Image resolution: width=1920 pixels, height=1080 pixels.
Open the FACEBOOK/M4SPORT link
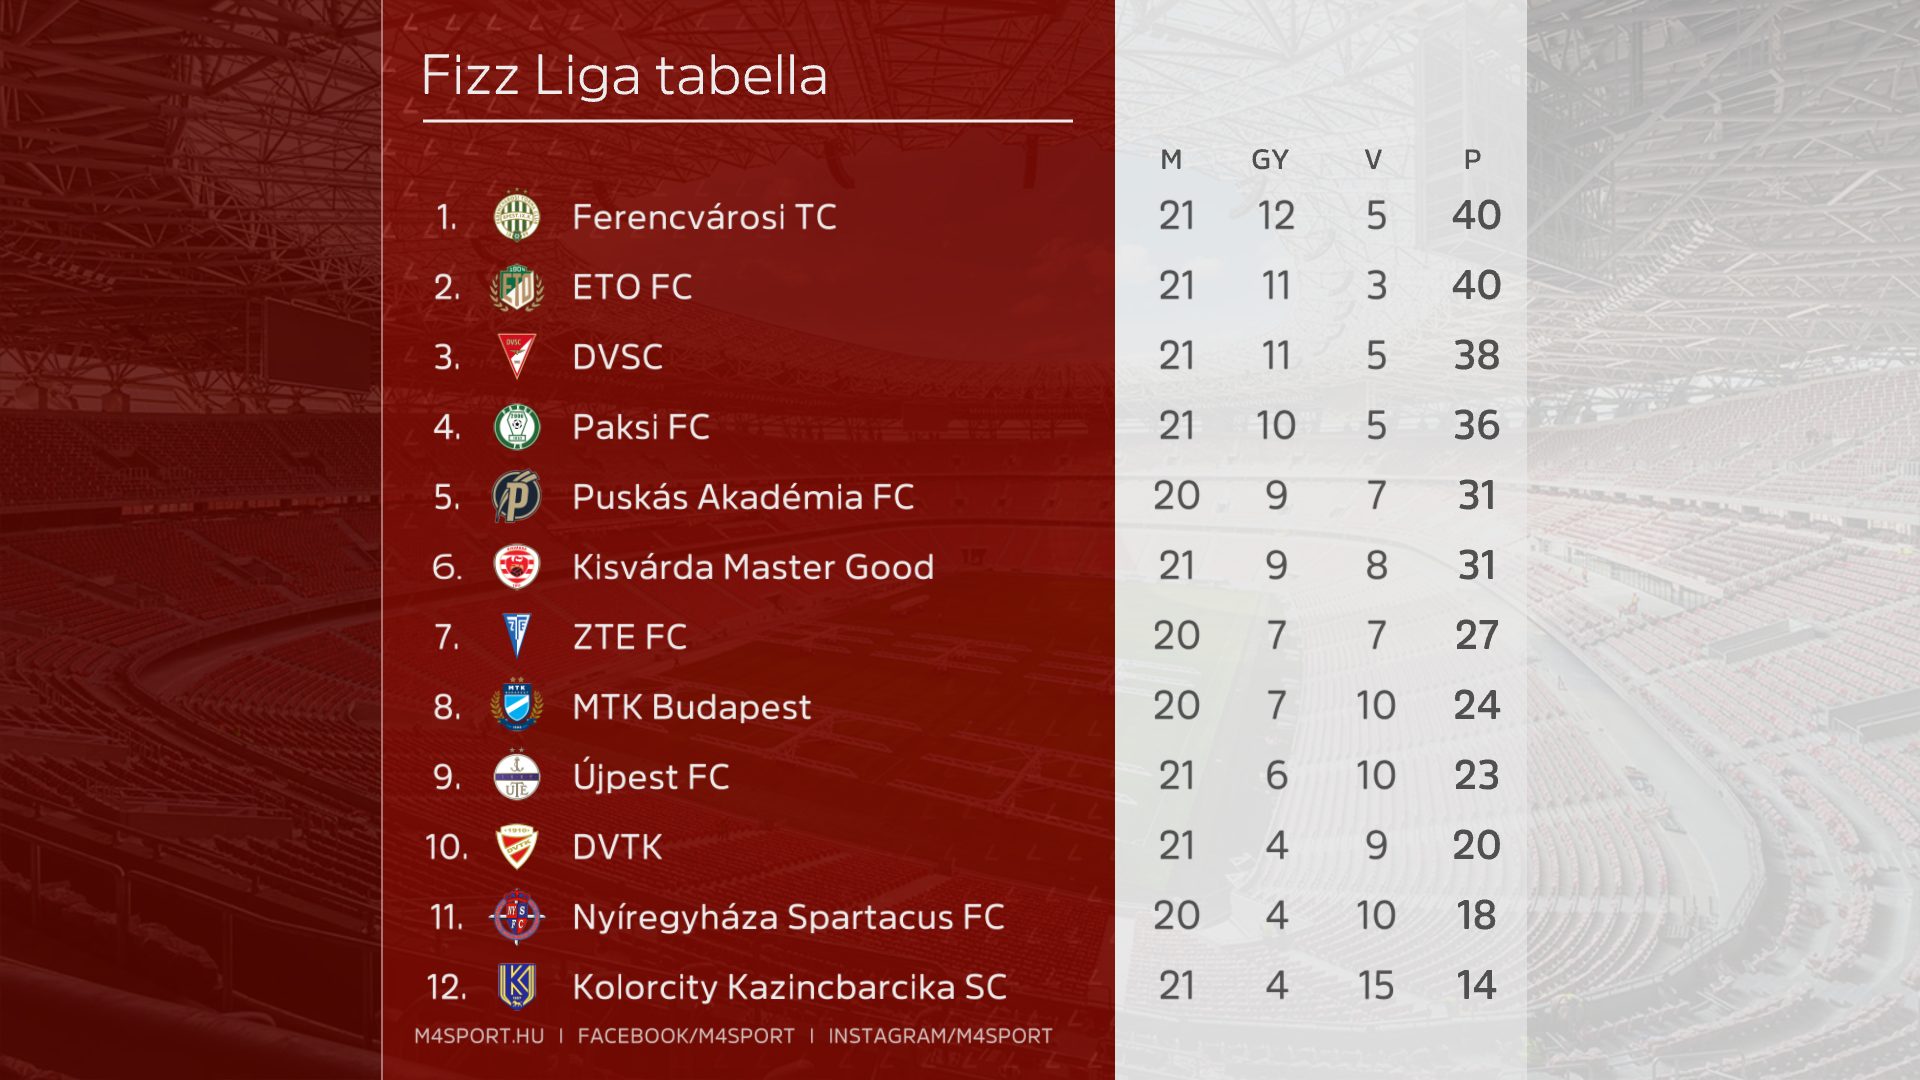click(x=686, y=1036)
